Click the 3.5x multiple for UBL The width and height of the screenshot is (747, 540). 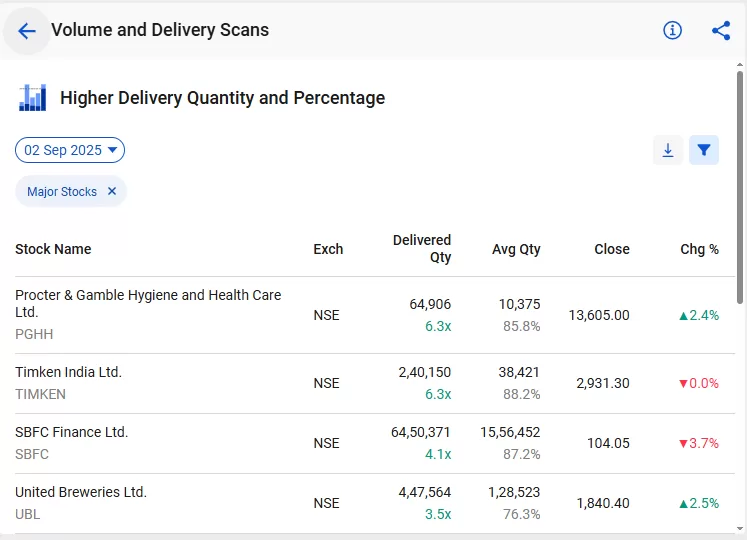tap(438, 514)
